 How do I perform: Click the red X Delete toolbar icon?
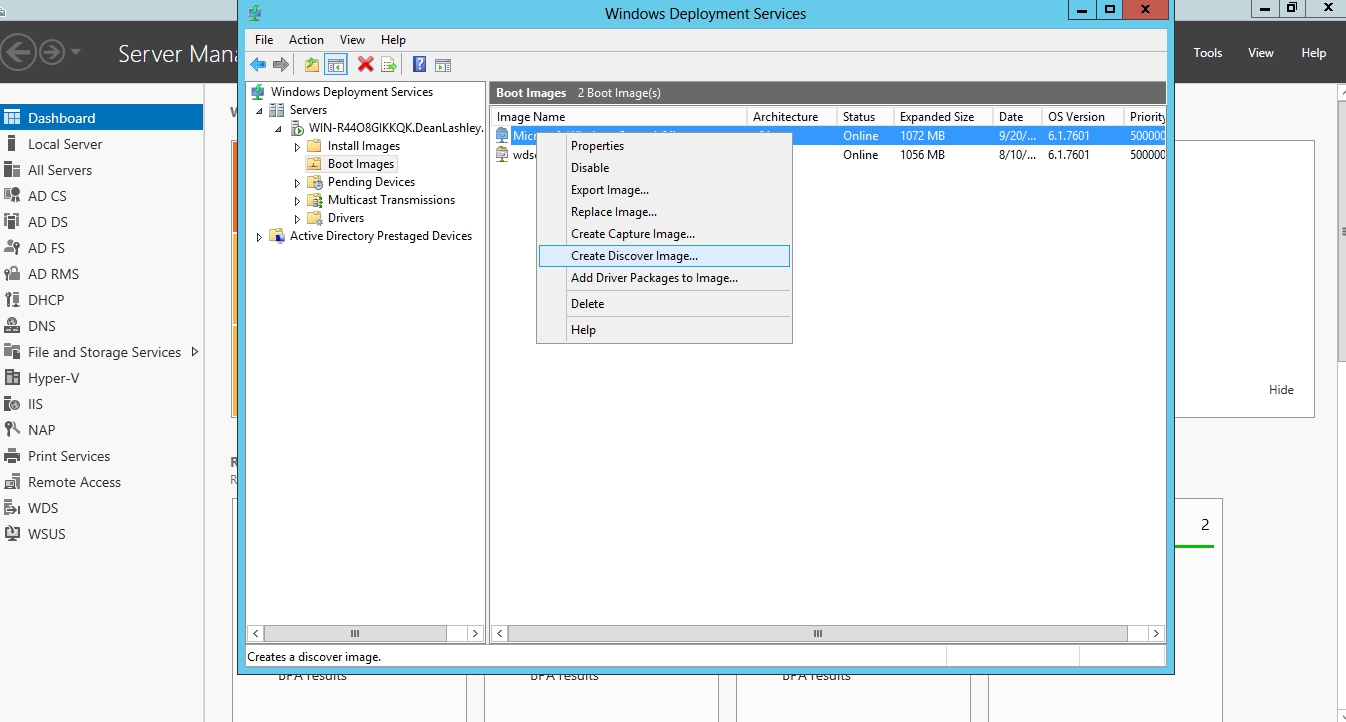click(366, 65)
